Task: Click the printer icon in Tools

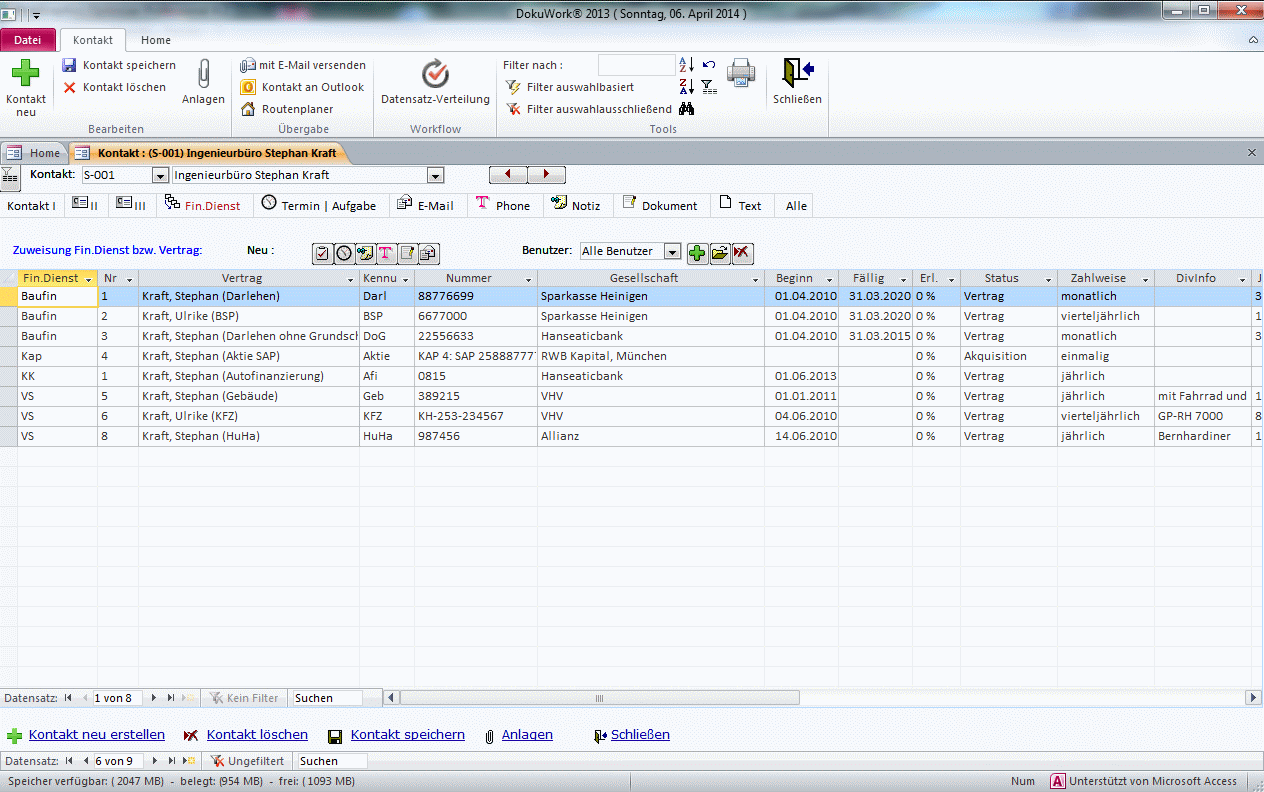Action: pyautogui.click(x=740, y=73)
